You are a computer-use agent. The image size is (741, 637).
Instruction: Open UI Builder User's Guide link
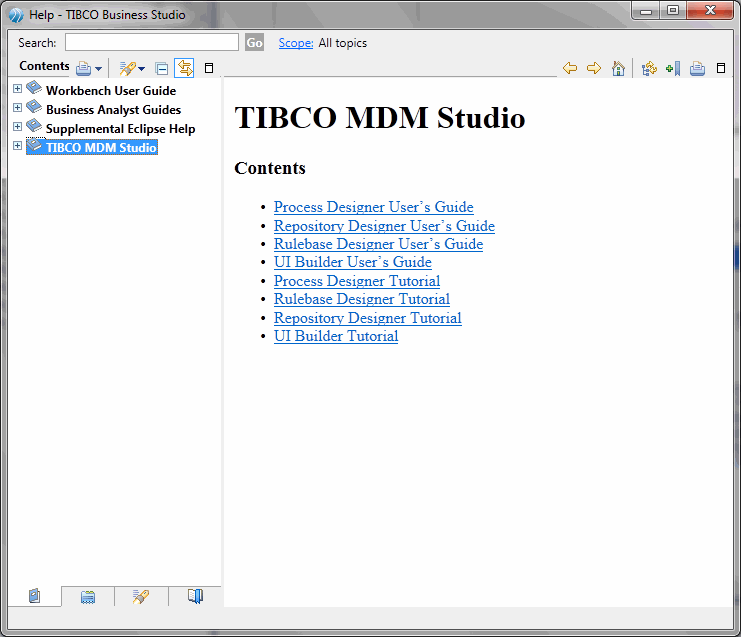[x=353, y=262]
